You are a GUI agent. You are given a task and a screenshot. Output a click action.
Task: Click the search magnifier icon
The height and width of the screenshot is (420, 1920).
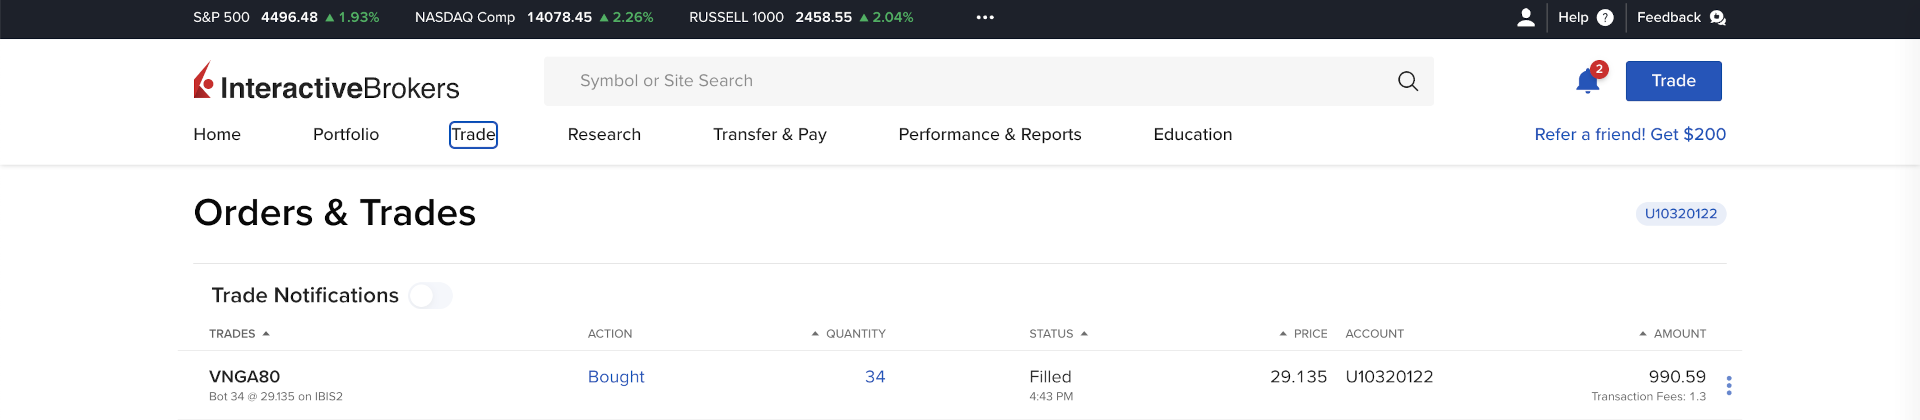[x=1408, y=81]
